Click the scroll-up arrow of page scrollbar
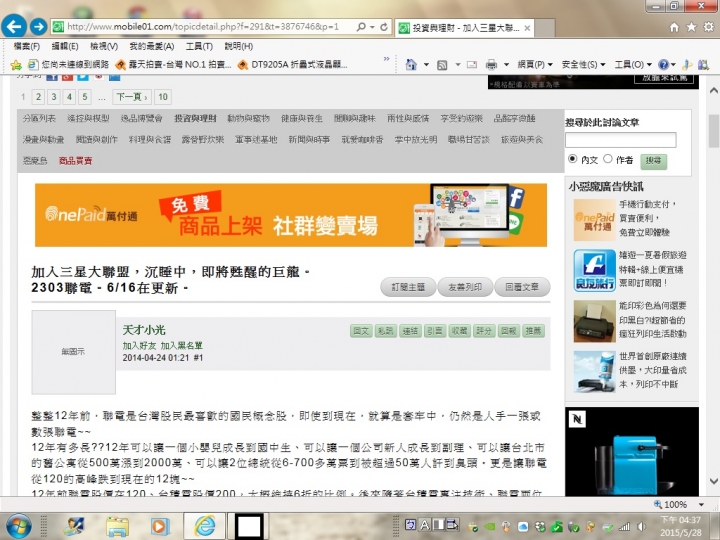Screen dimensions: 720x540 click(713, 90)
